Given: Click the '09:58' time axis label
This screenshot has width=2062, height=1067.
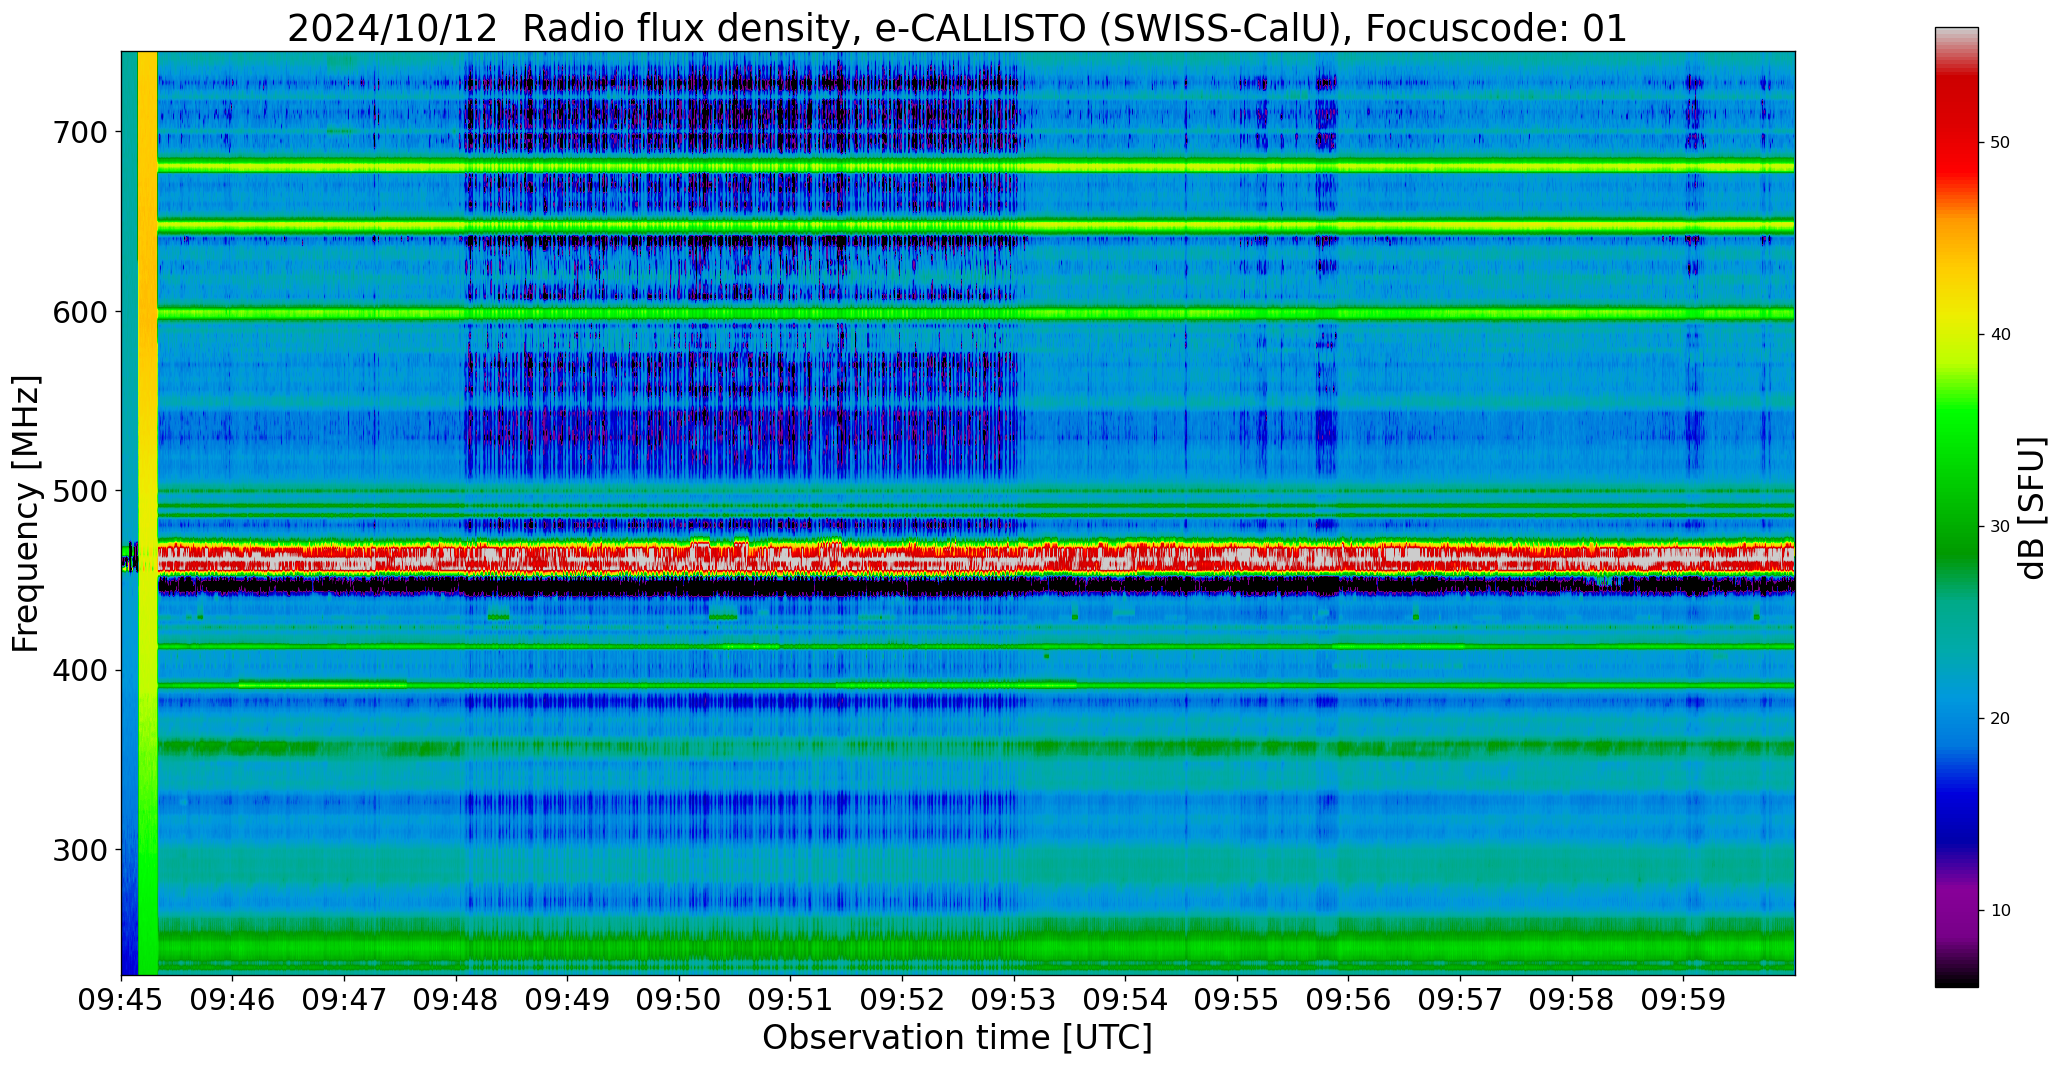Looking at the screenshot, I should click(1572, 1000).
